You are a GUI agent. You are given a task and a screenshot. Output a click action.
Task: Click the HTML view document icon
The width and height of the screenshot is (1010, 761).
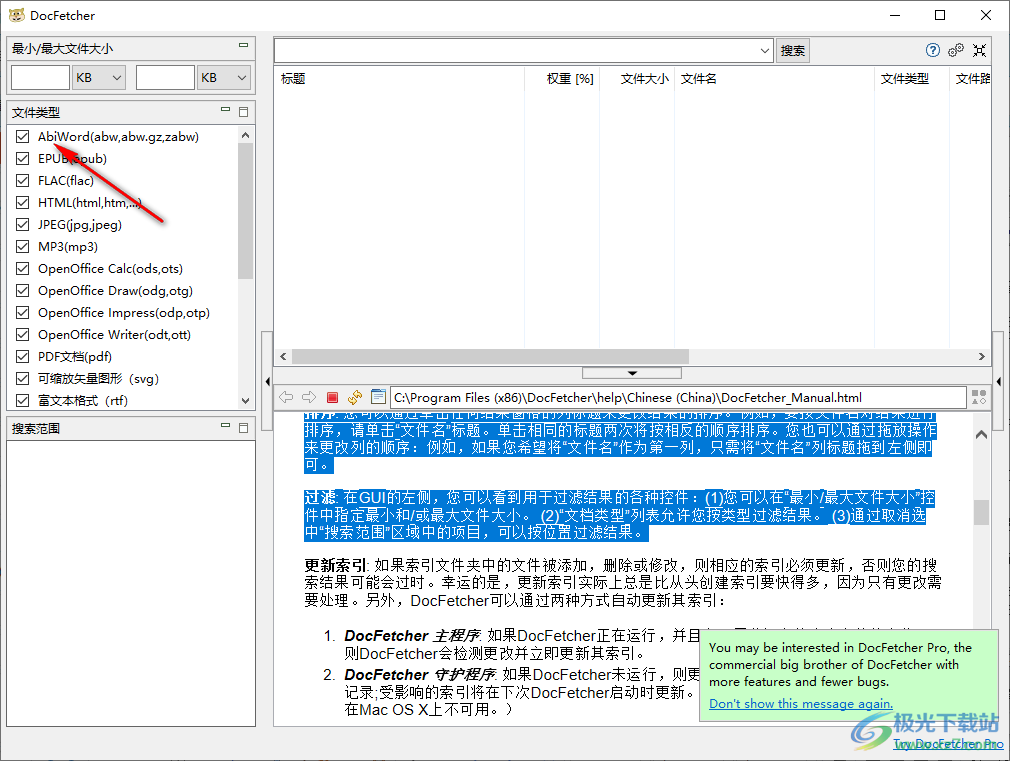point(379,397)
